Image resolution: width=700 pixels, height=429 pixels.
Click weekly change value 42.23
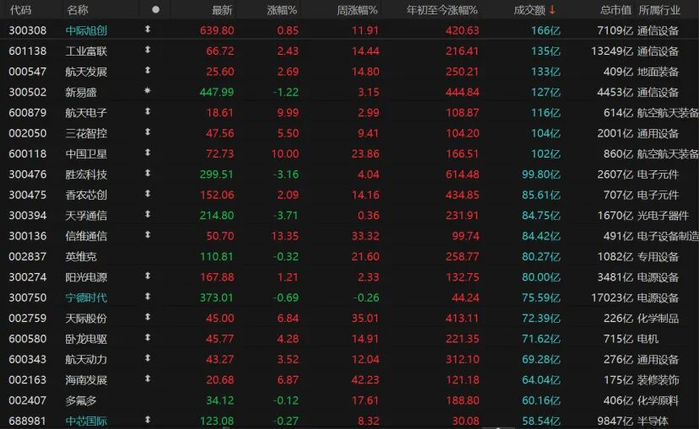365,379
